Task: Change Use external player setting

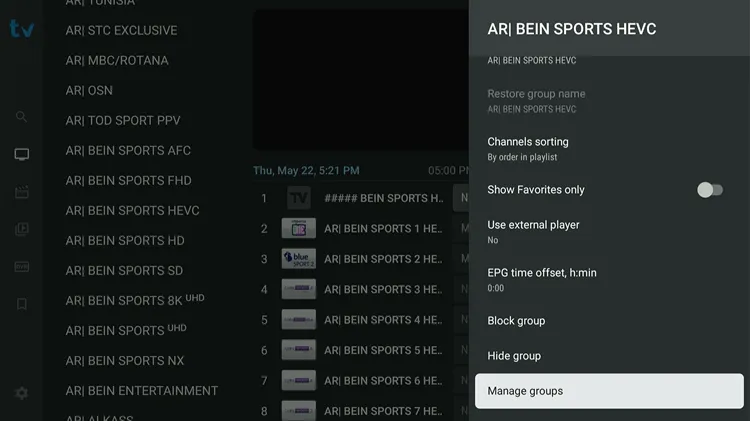Action: pos(609,232)
